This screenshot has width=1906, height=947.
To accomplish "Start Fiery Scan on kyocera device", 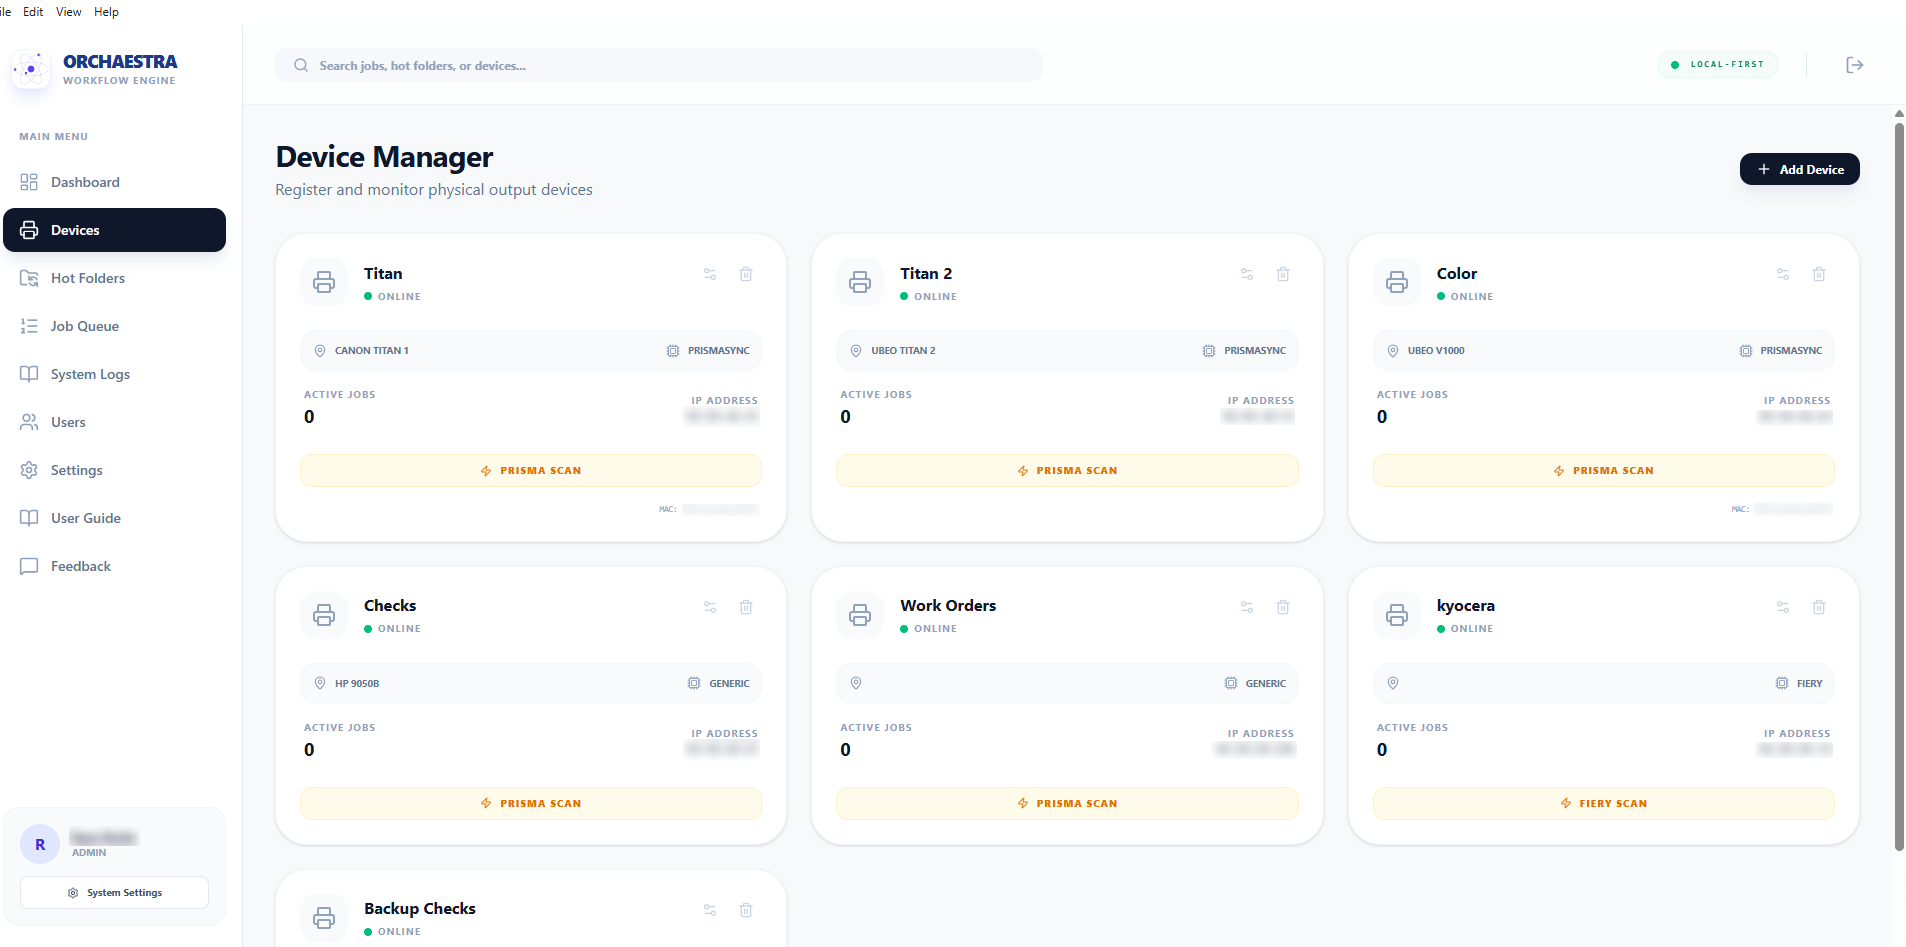I will (1604, 804).
